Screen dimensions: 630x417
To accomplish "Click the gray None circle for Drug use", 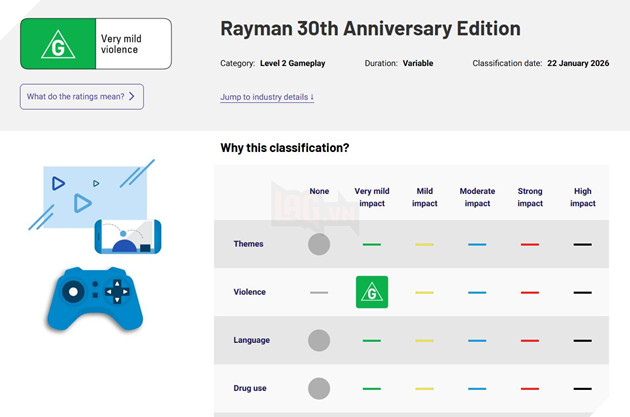I will 319,388.
